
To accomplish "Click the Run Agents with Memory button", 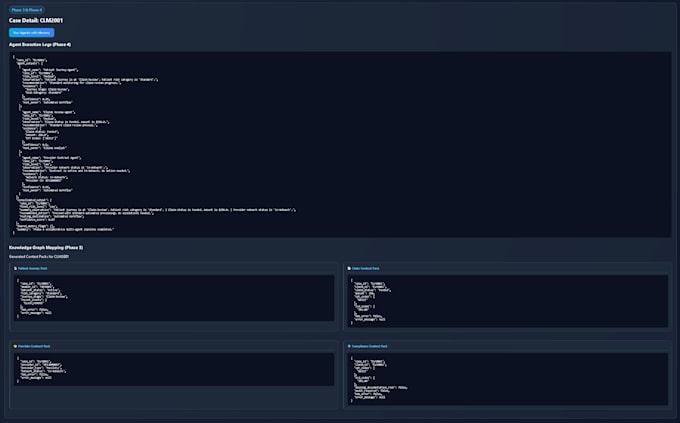I will coord(31,33).
